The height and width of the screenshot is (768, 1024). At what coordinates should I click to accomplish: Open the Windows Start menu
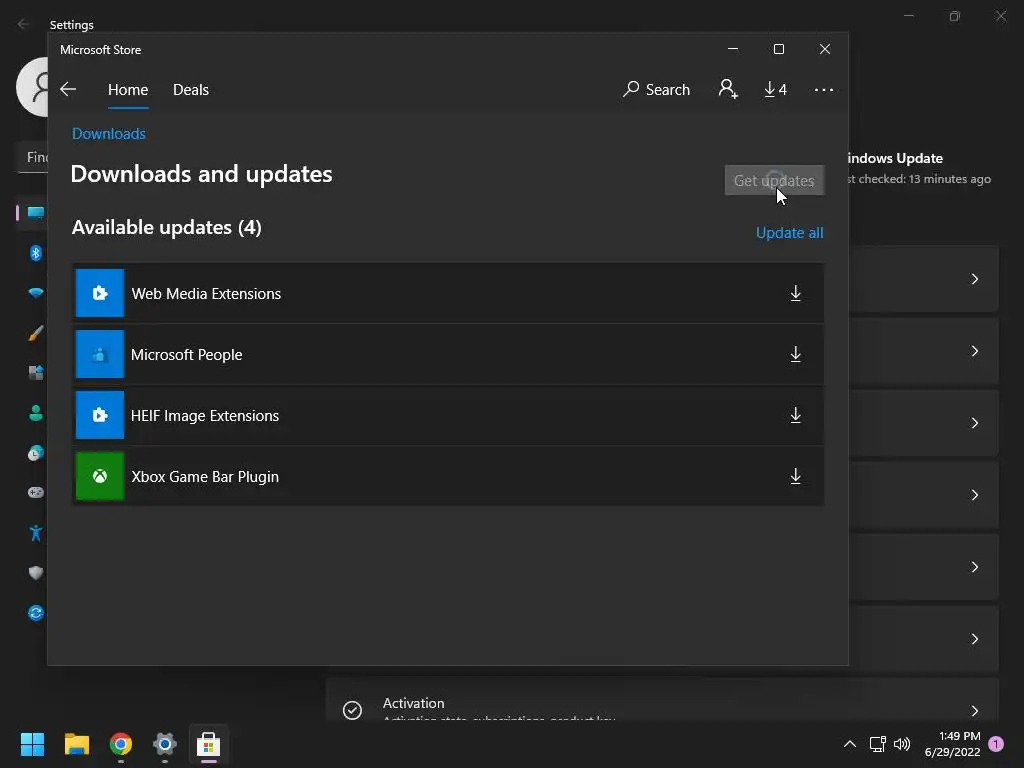(32, 744)
